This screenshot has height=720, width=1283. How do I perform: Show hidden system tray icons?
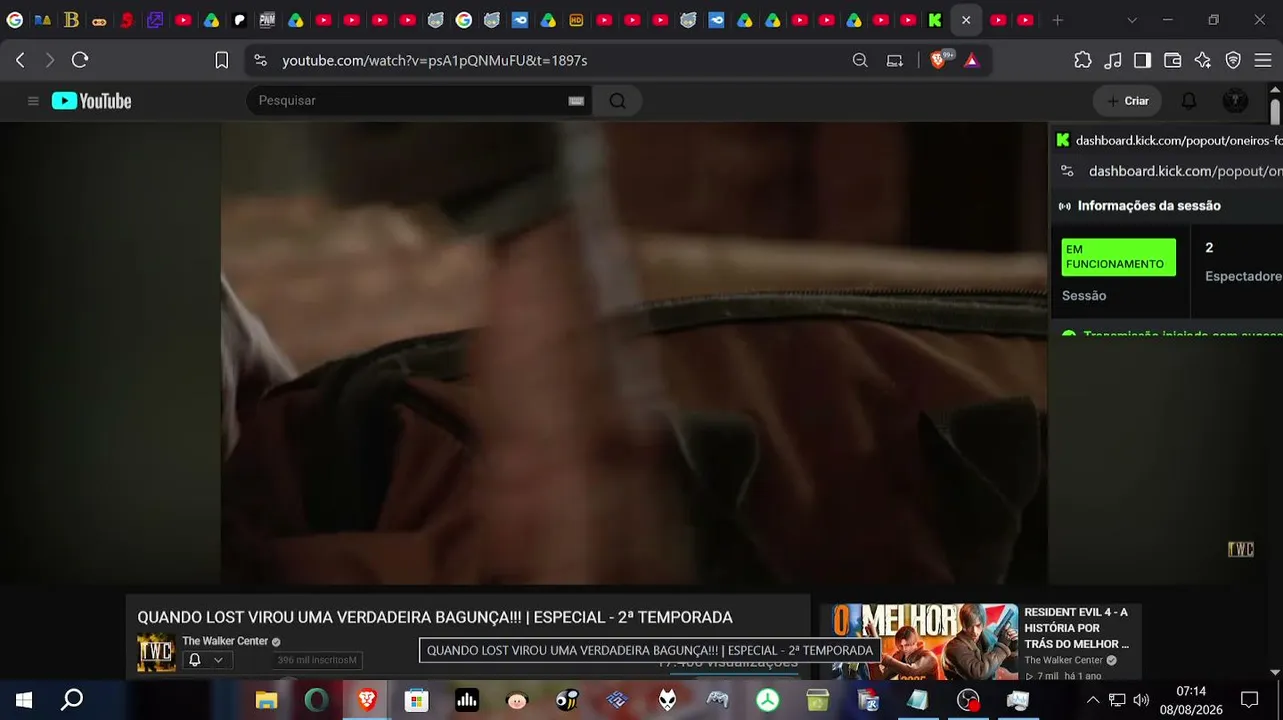pyautogui.click(x=1092, y=700)
